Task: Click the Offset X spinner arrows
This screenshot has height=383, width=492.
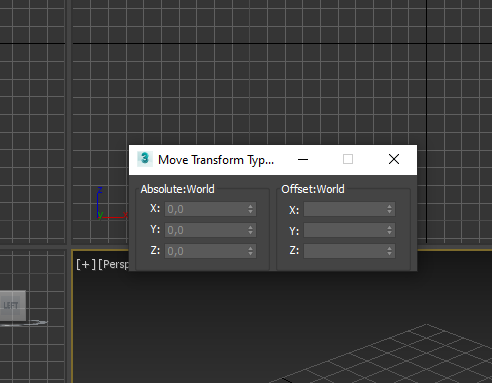Action: pyautogui.click(x=390, y=209)
